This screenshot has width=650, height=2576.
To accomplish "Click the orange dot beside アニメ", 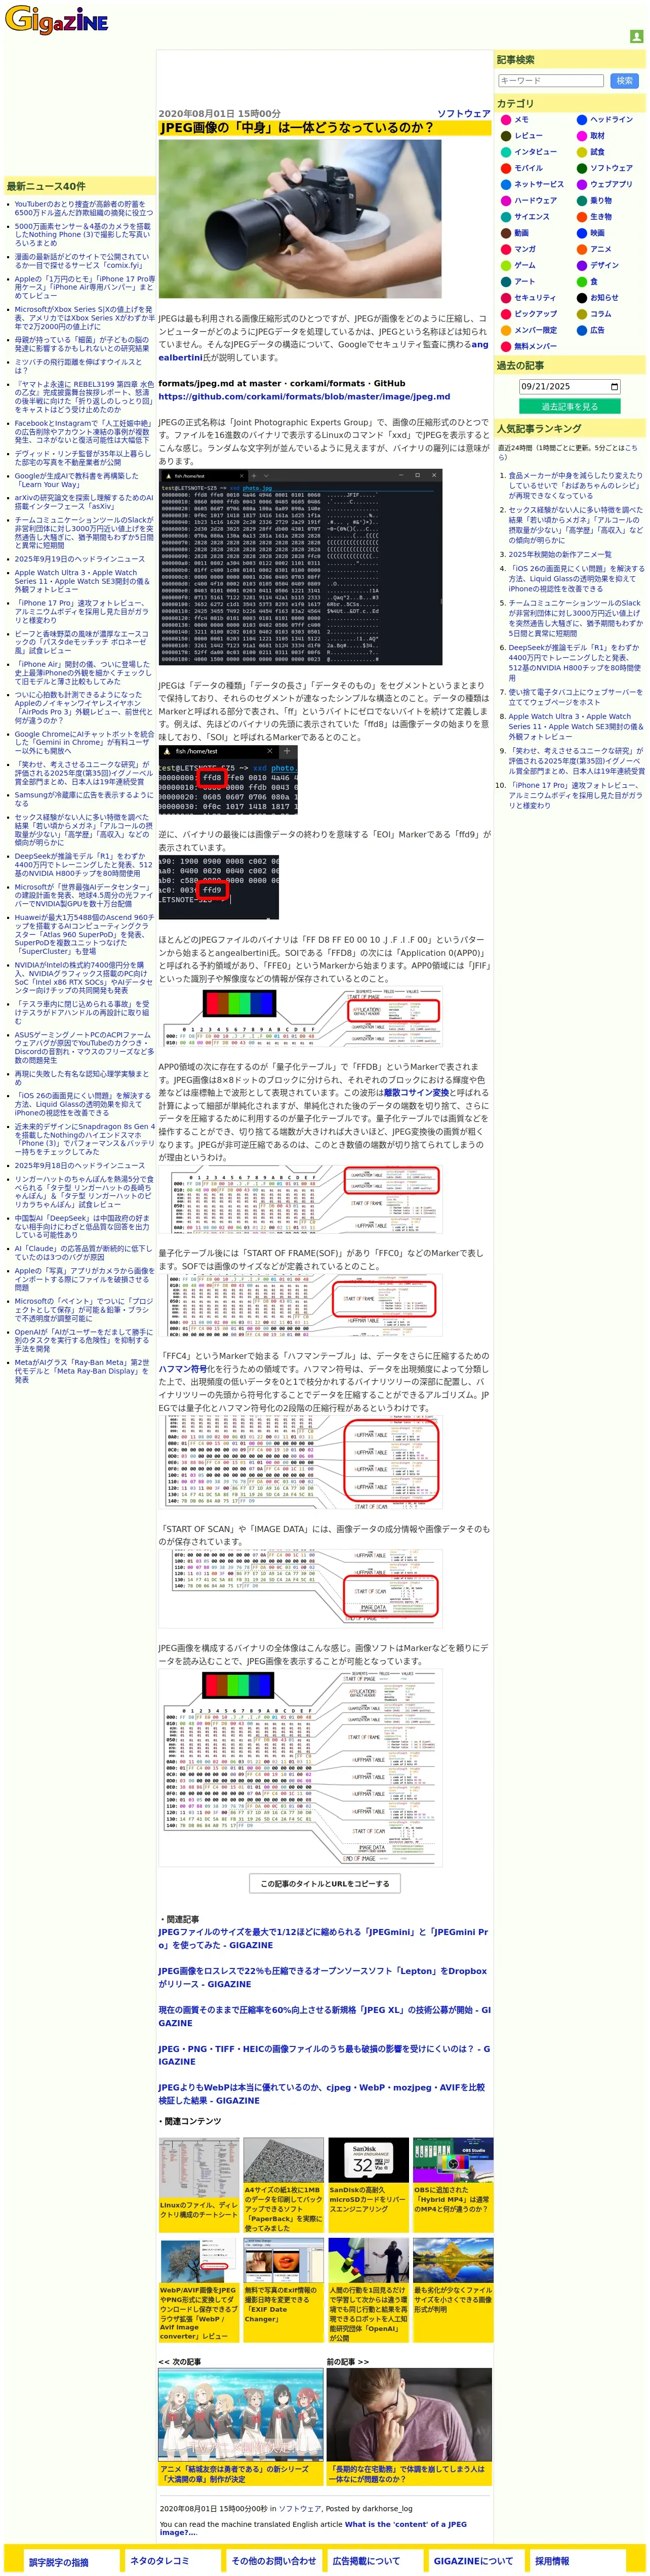I will pyautogui.click(x=581, y=249).
